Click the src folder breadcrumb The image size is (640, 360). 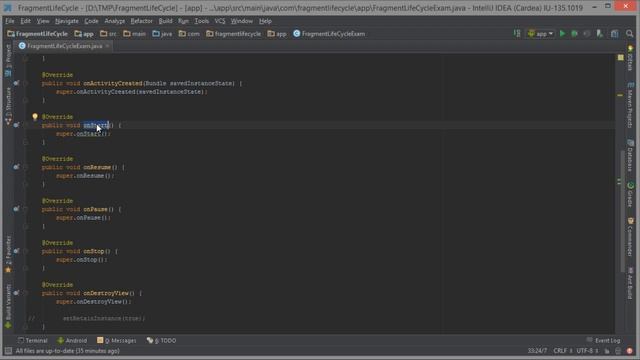pyautogui.click(x=108, y=34)
